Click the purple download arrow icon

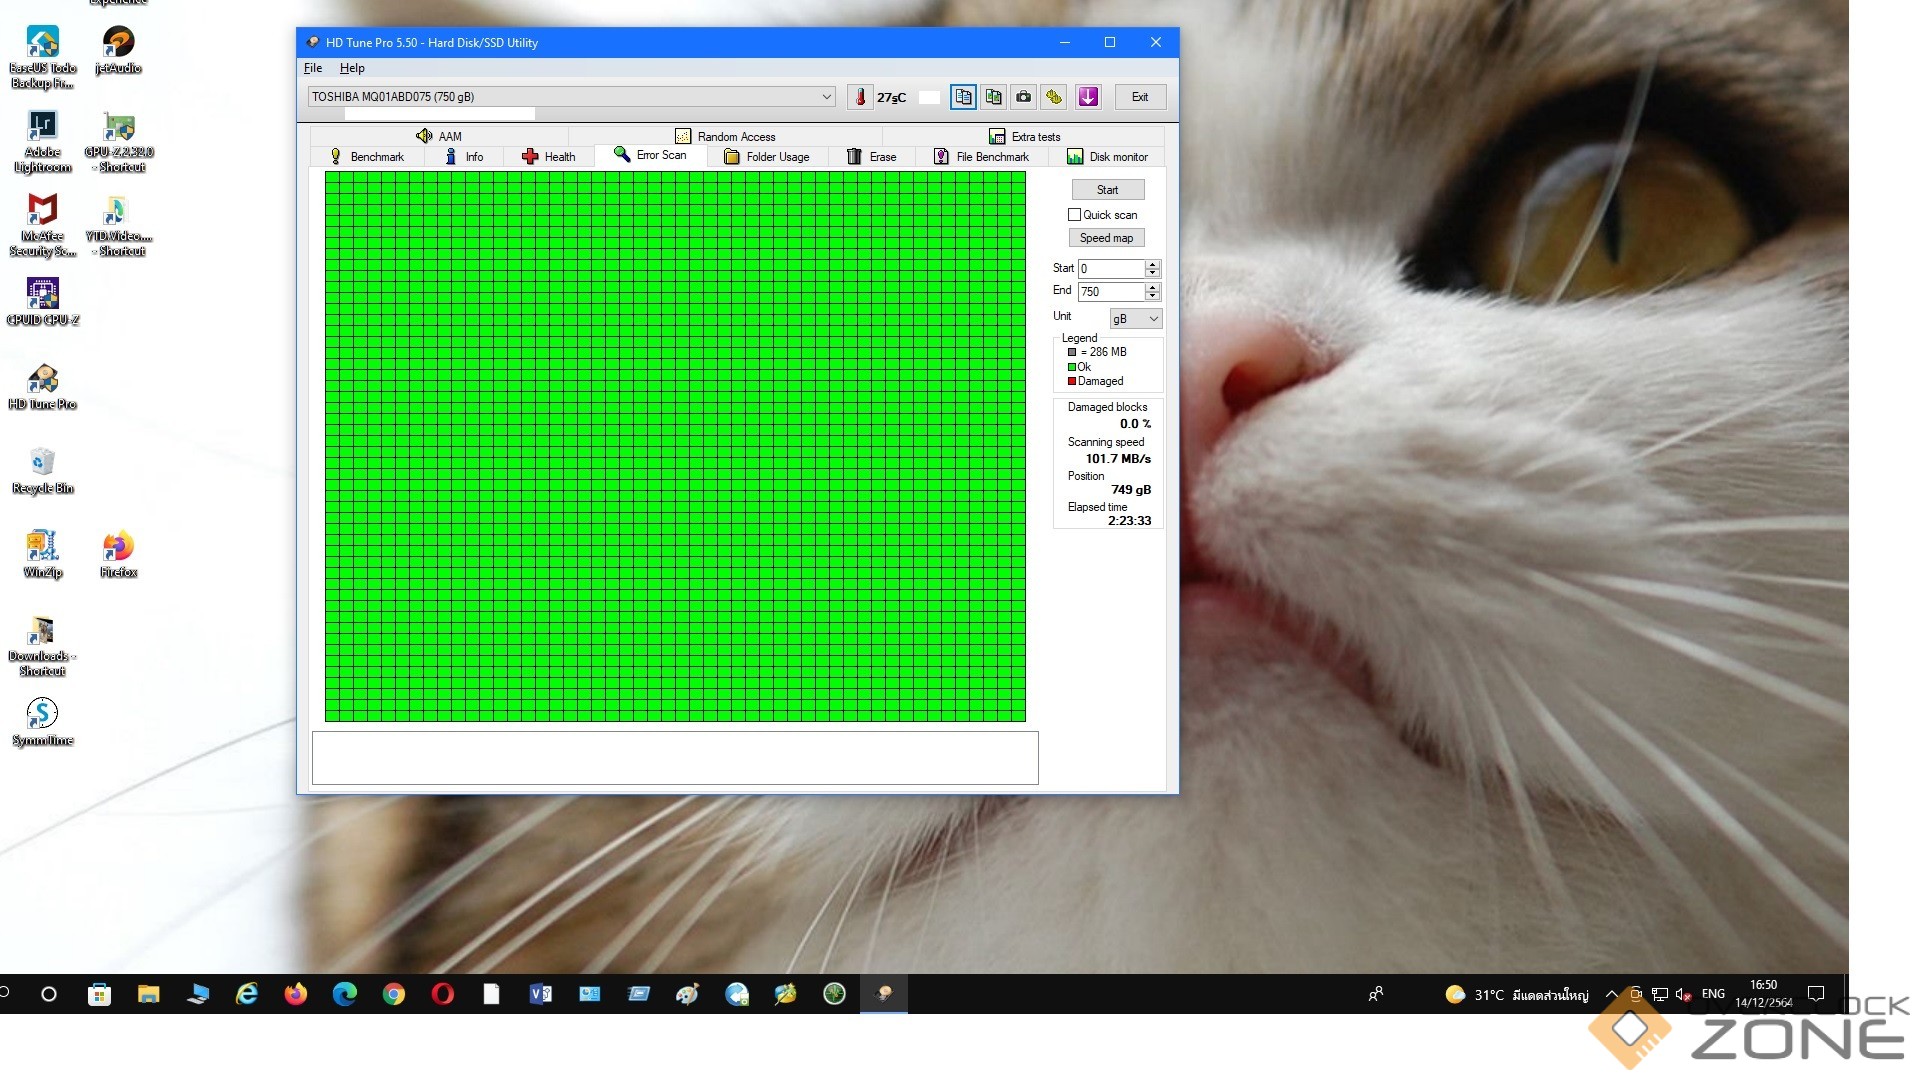pos(1088,97)
